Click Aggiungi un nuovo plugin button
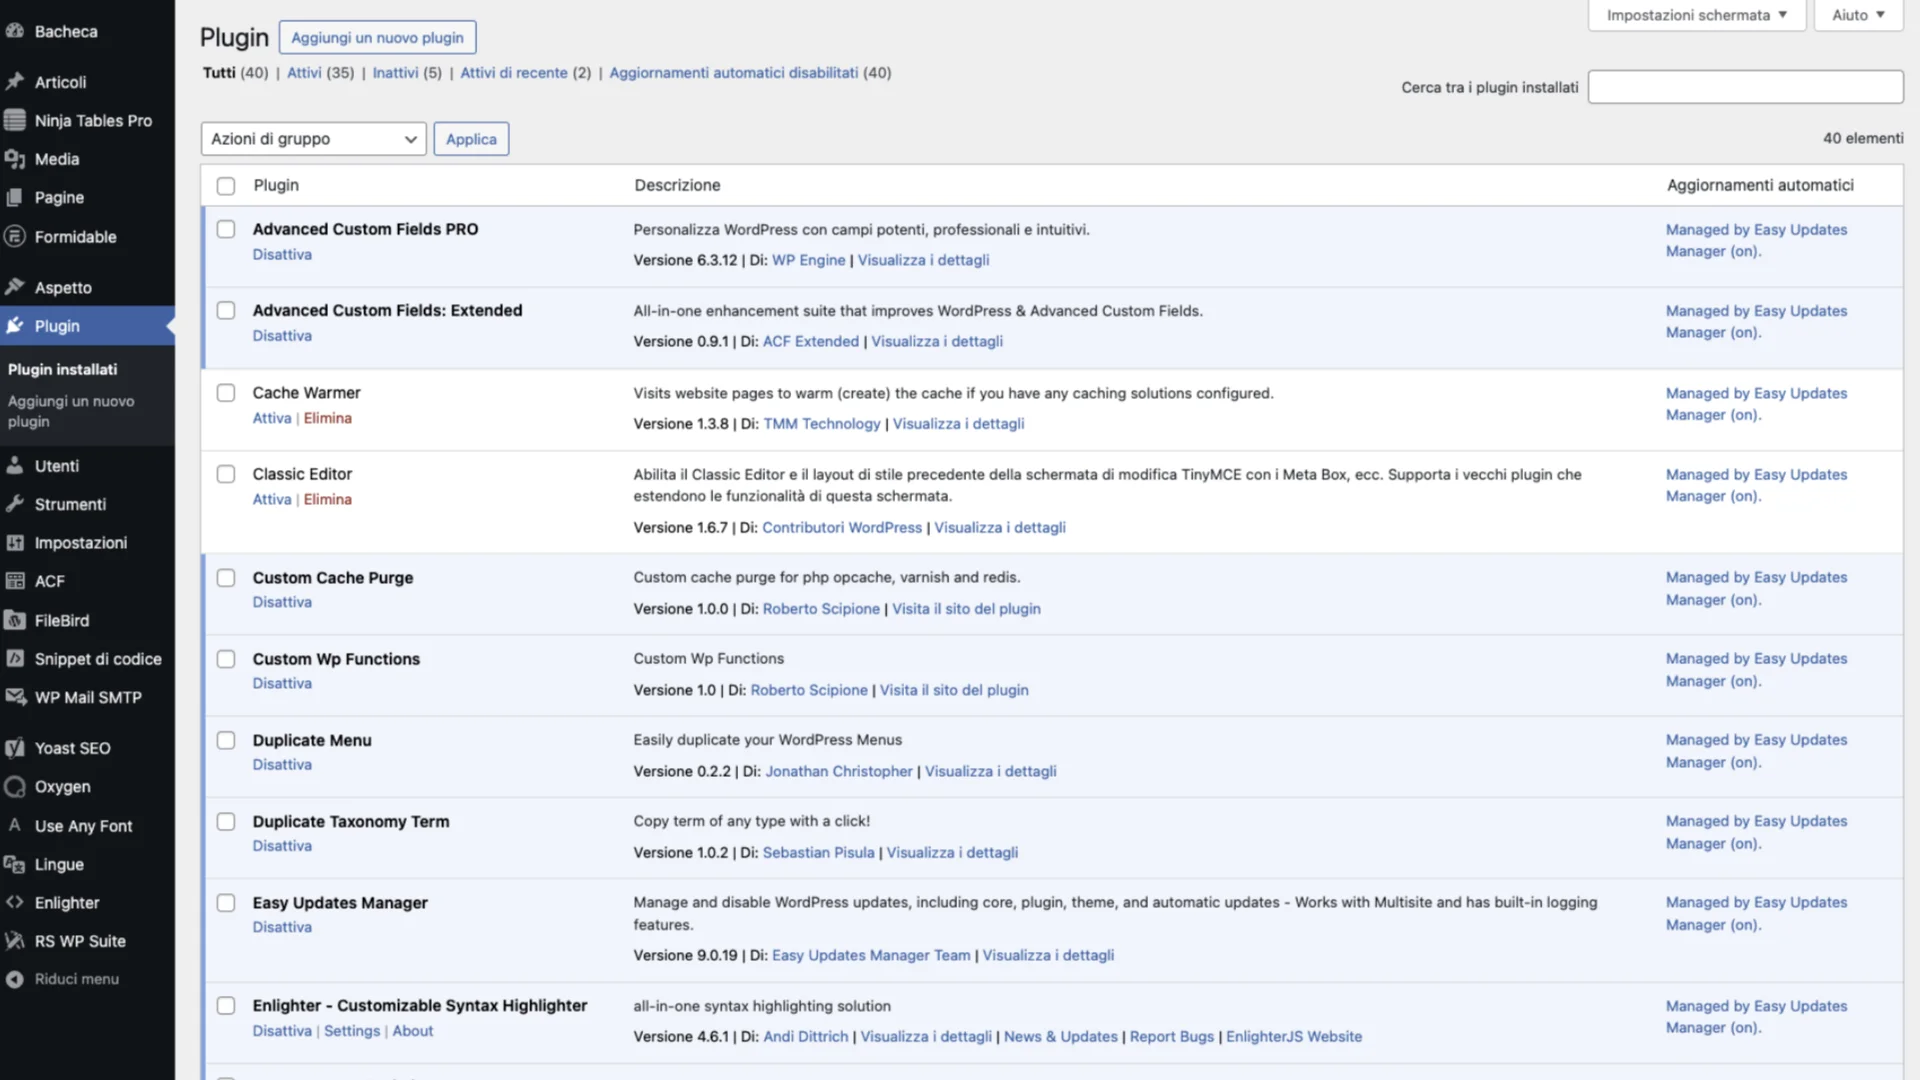Screen dimensions: 1920x1080 [378, 37]
